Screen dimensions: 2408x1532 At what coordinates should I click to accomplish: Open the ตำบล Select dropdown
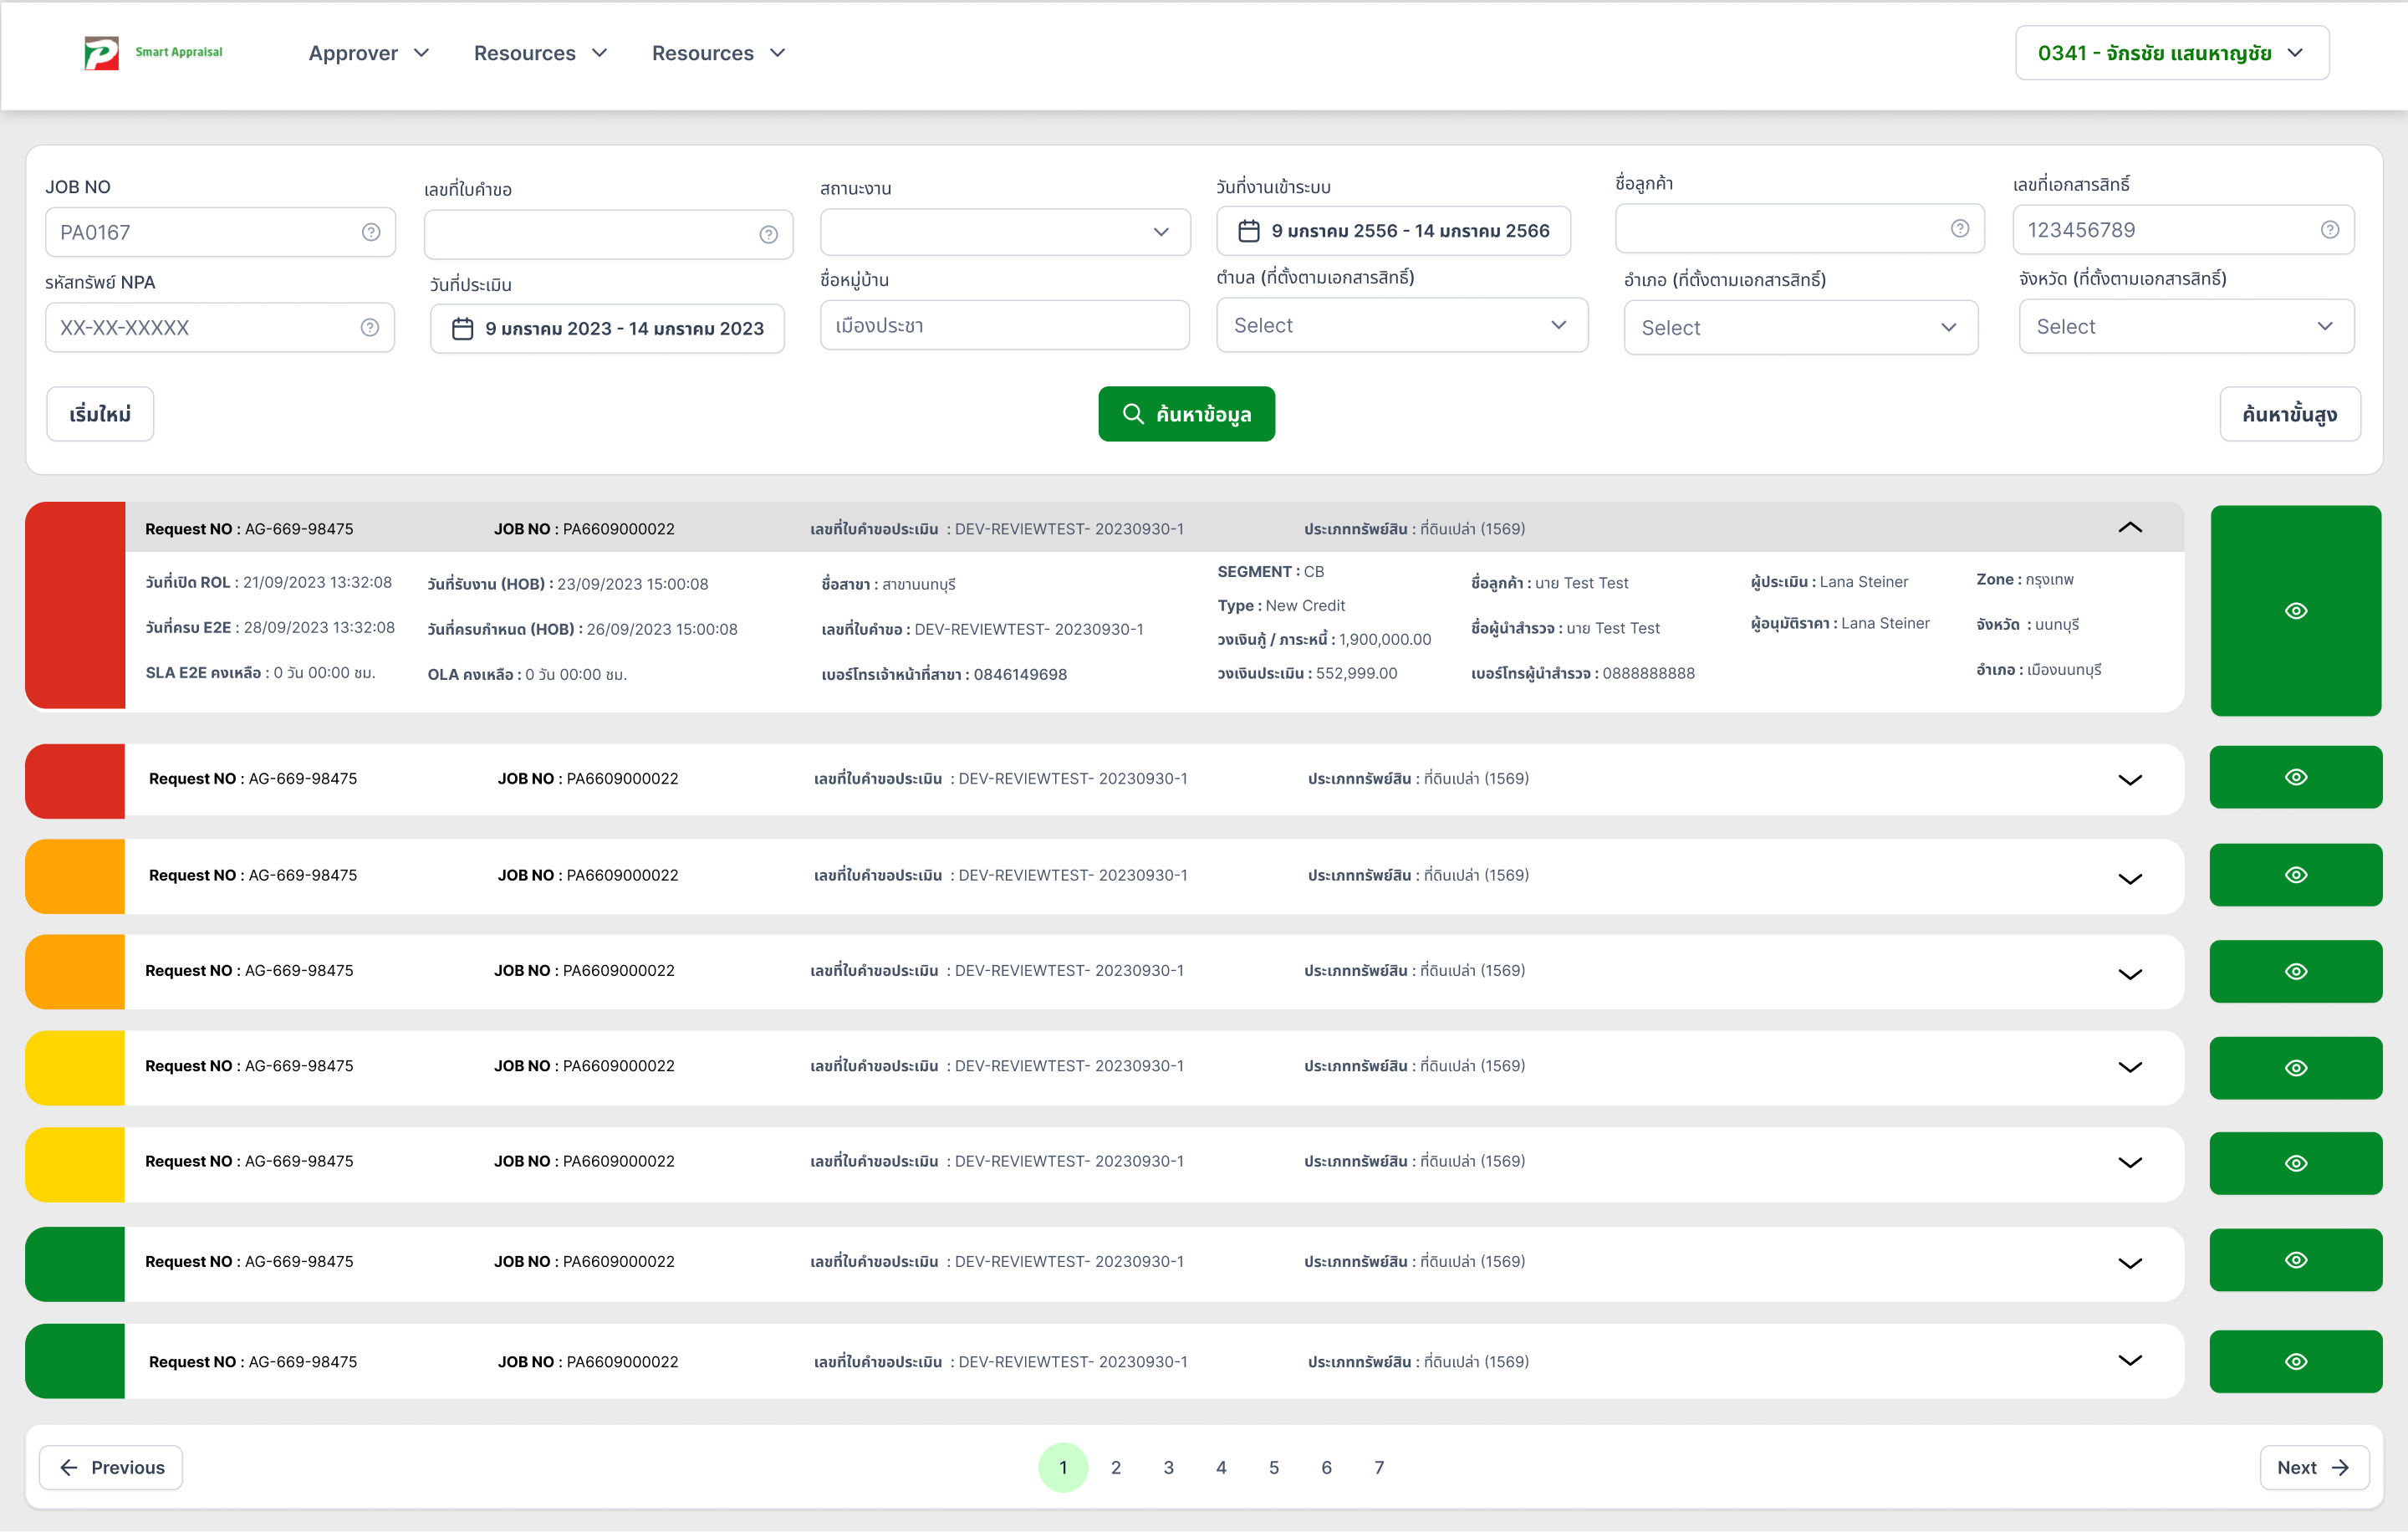(1401, 326)
